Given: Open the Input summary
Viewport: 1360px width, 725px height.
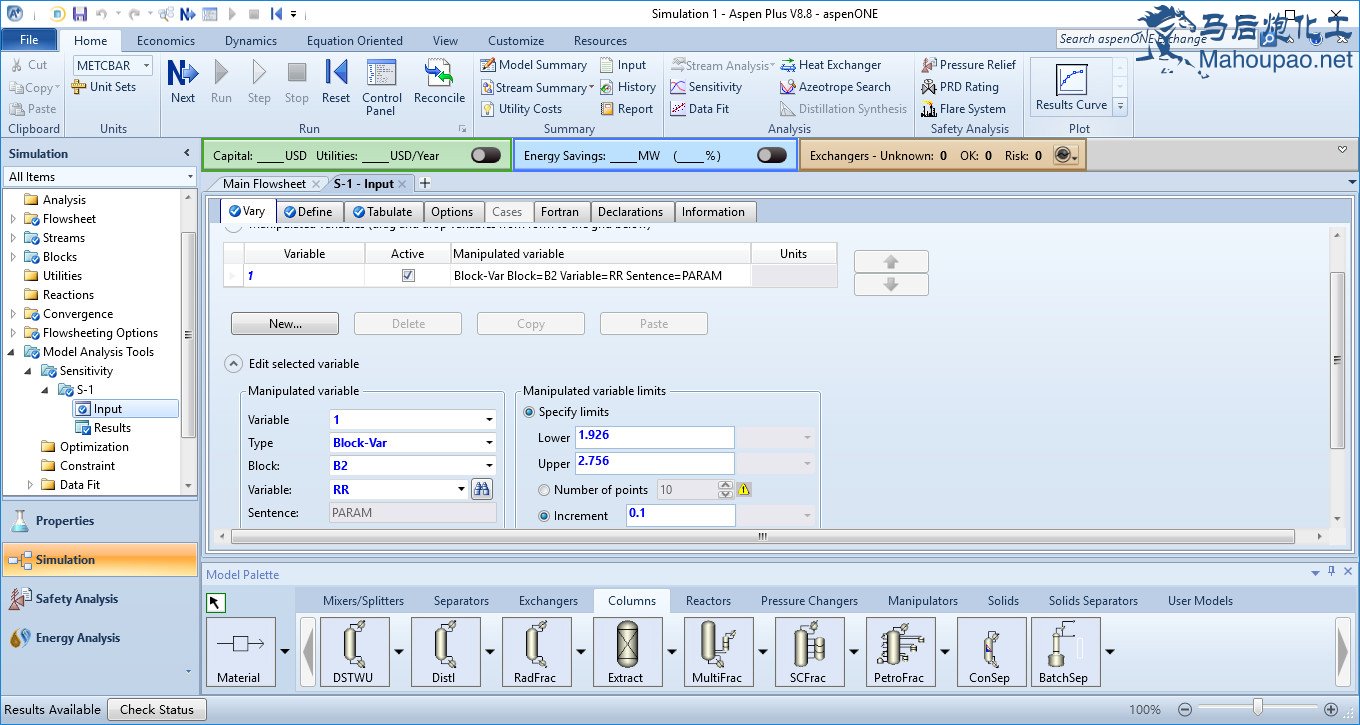Looking at the screenshot, I should pos(624,65).
